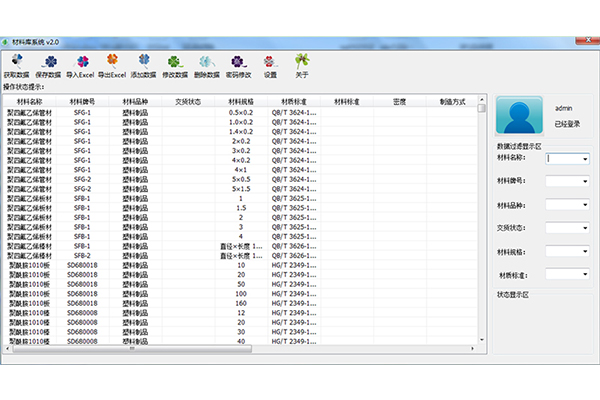Click the 保存数据 toolbar icon
Viewport: 600px width, 400px height.
(47, 64)
